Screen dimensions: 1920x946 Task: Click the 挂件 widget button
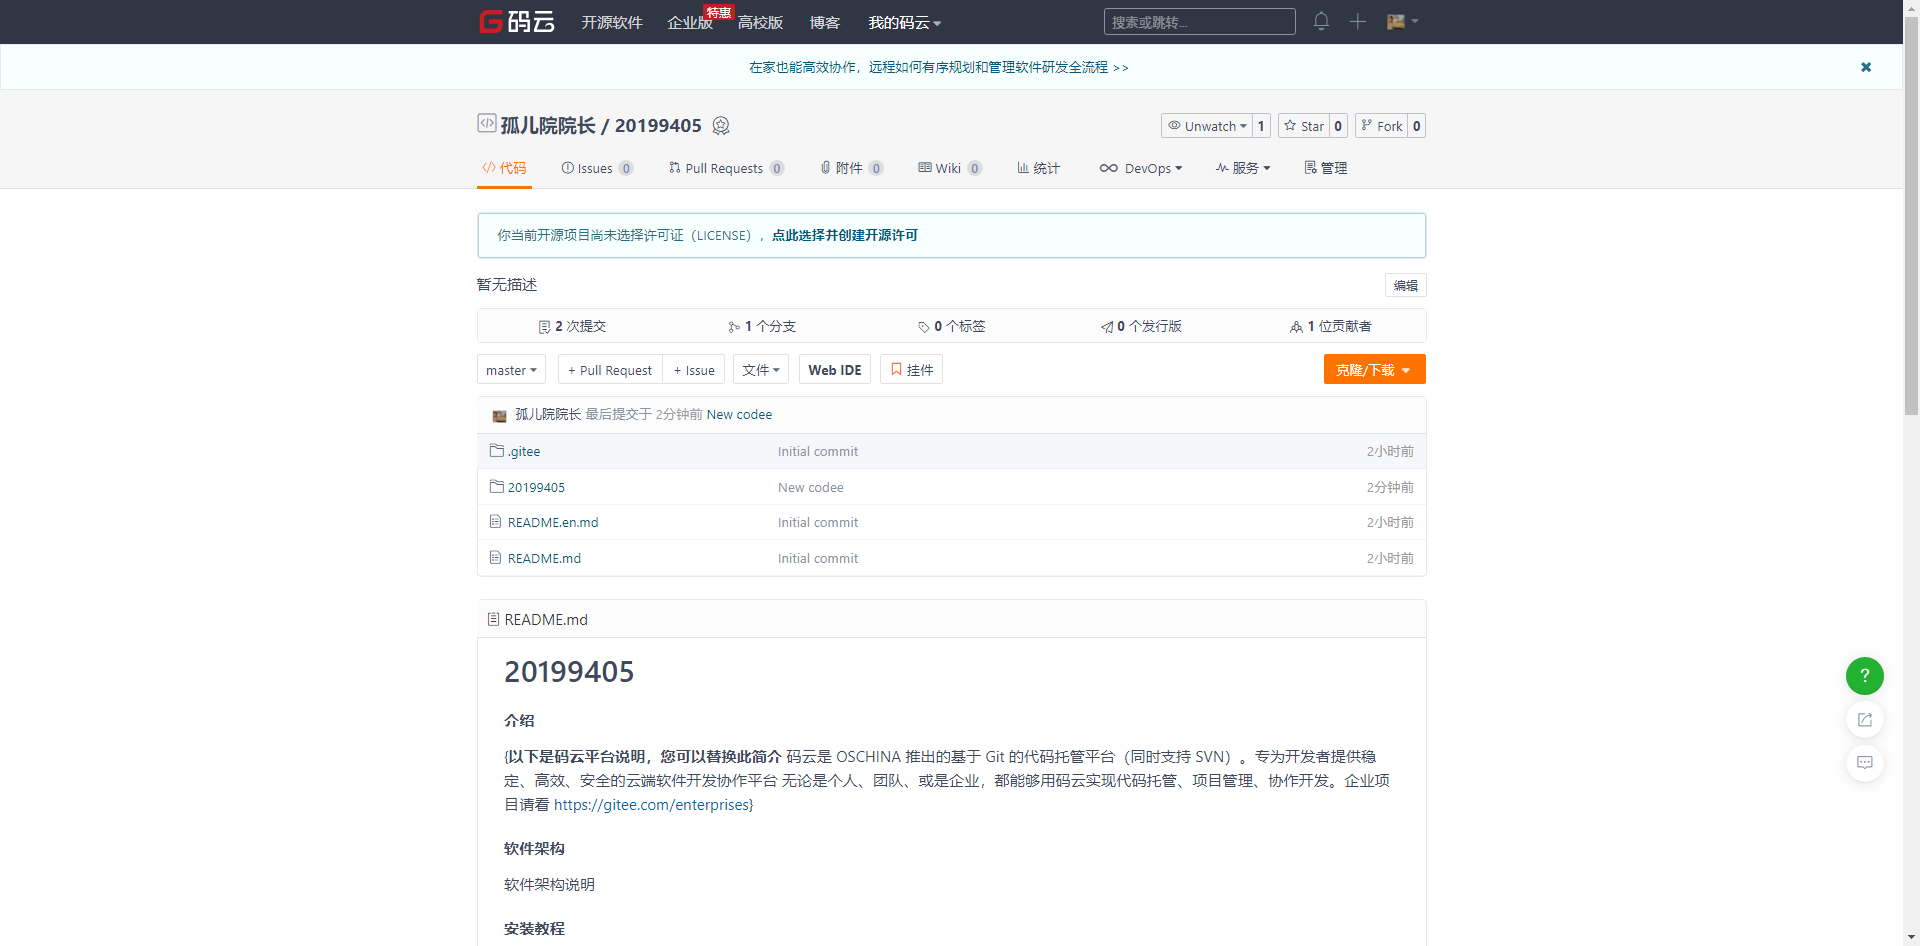[x=912, y=370]
